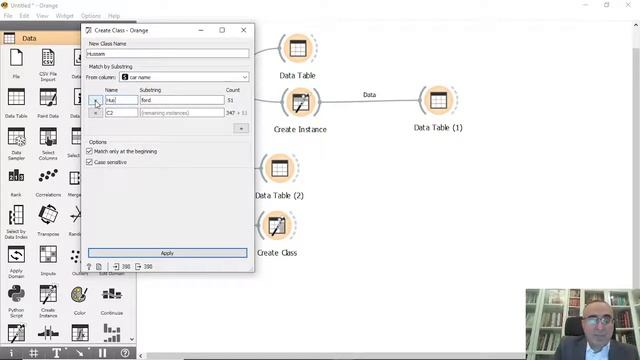Click the Data Table (1) node on the canvas

point(438,100)
